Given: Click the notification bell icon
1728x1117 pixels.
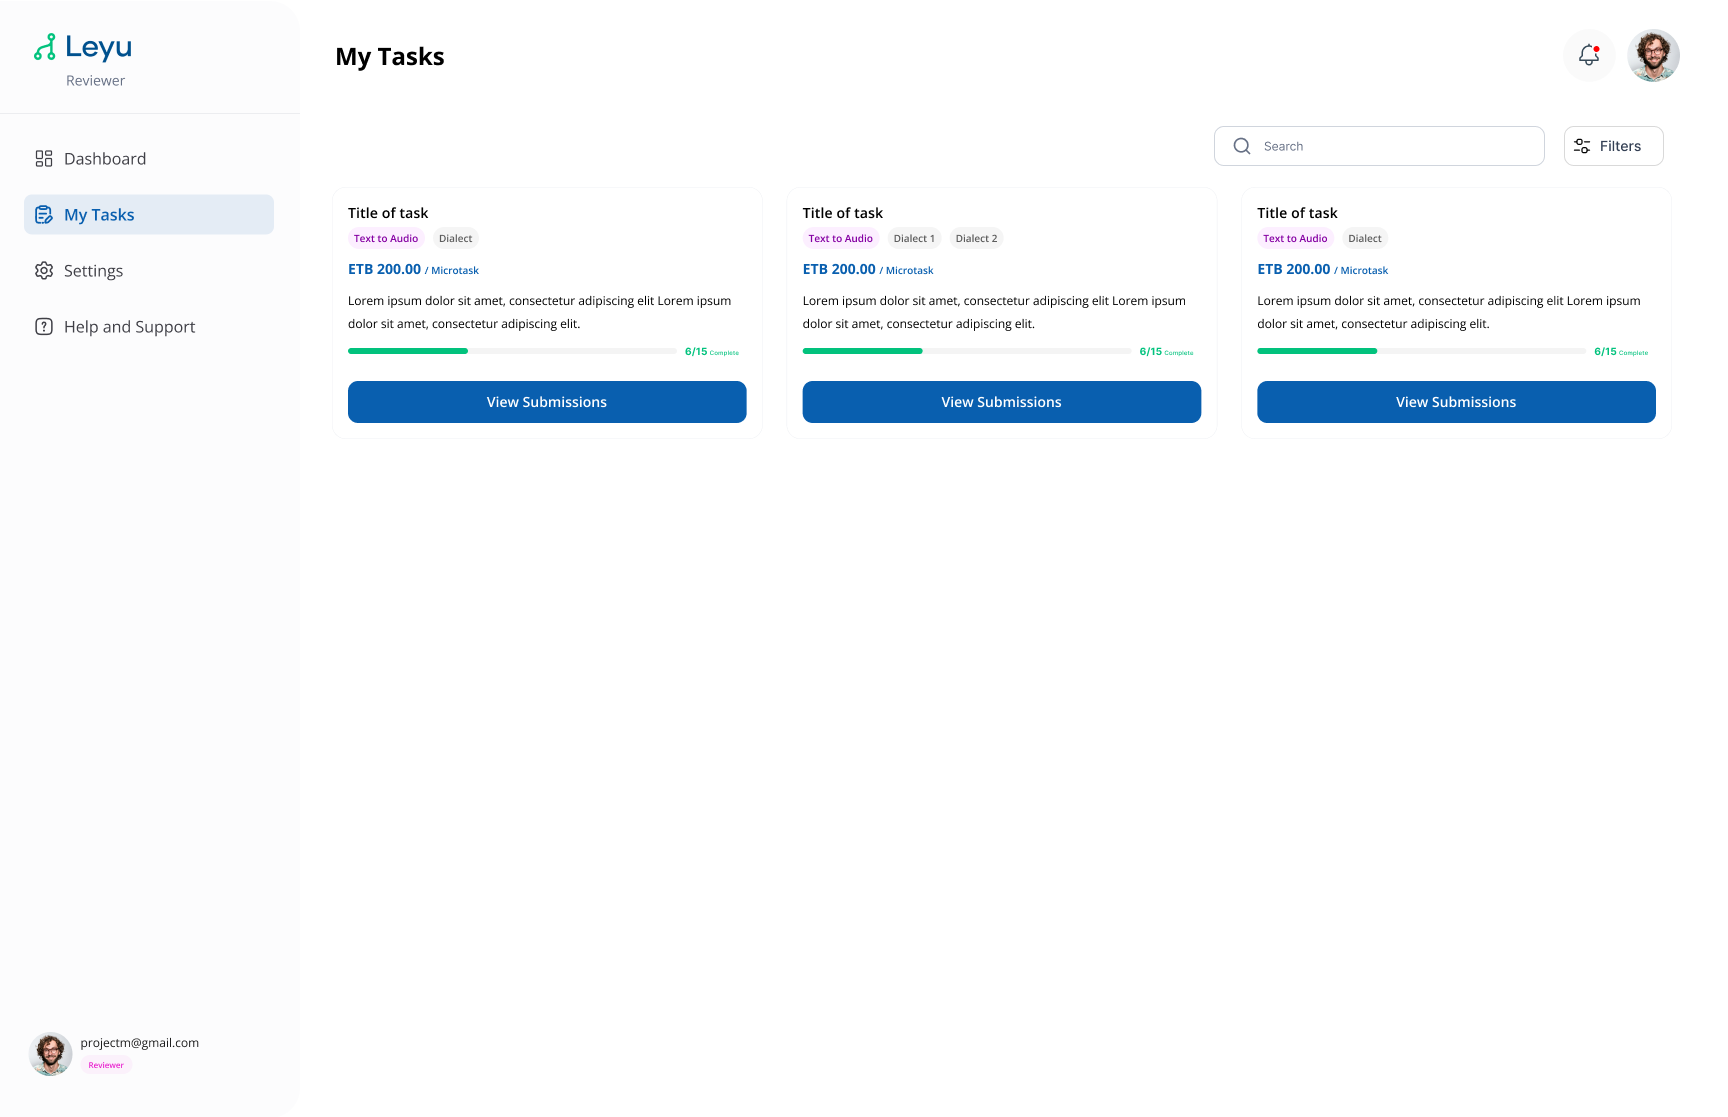Looking at the screenshot, I should point(1589,55).
